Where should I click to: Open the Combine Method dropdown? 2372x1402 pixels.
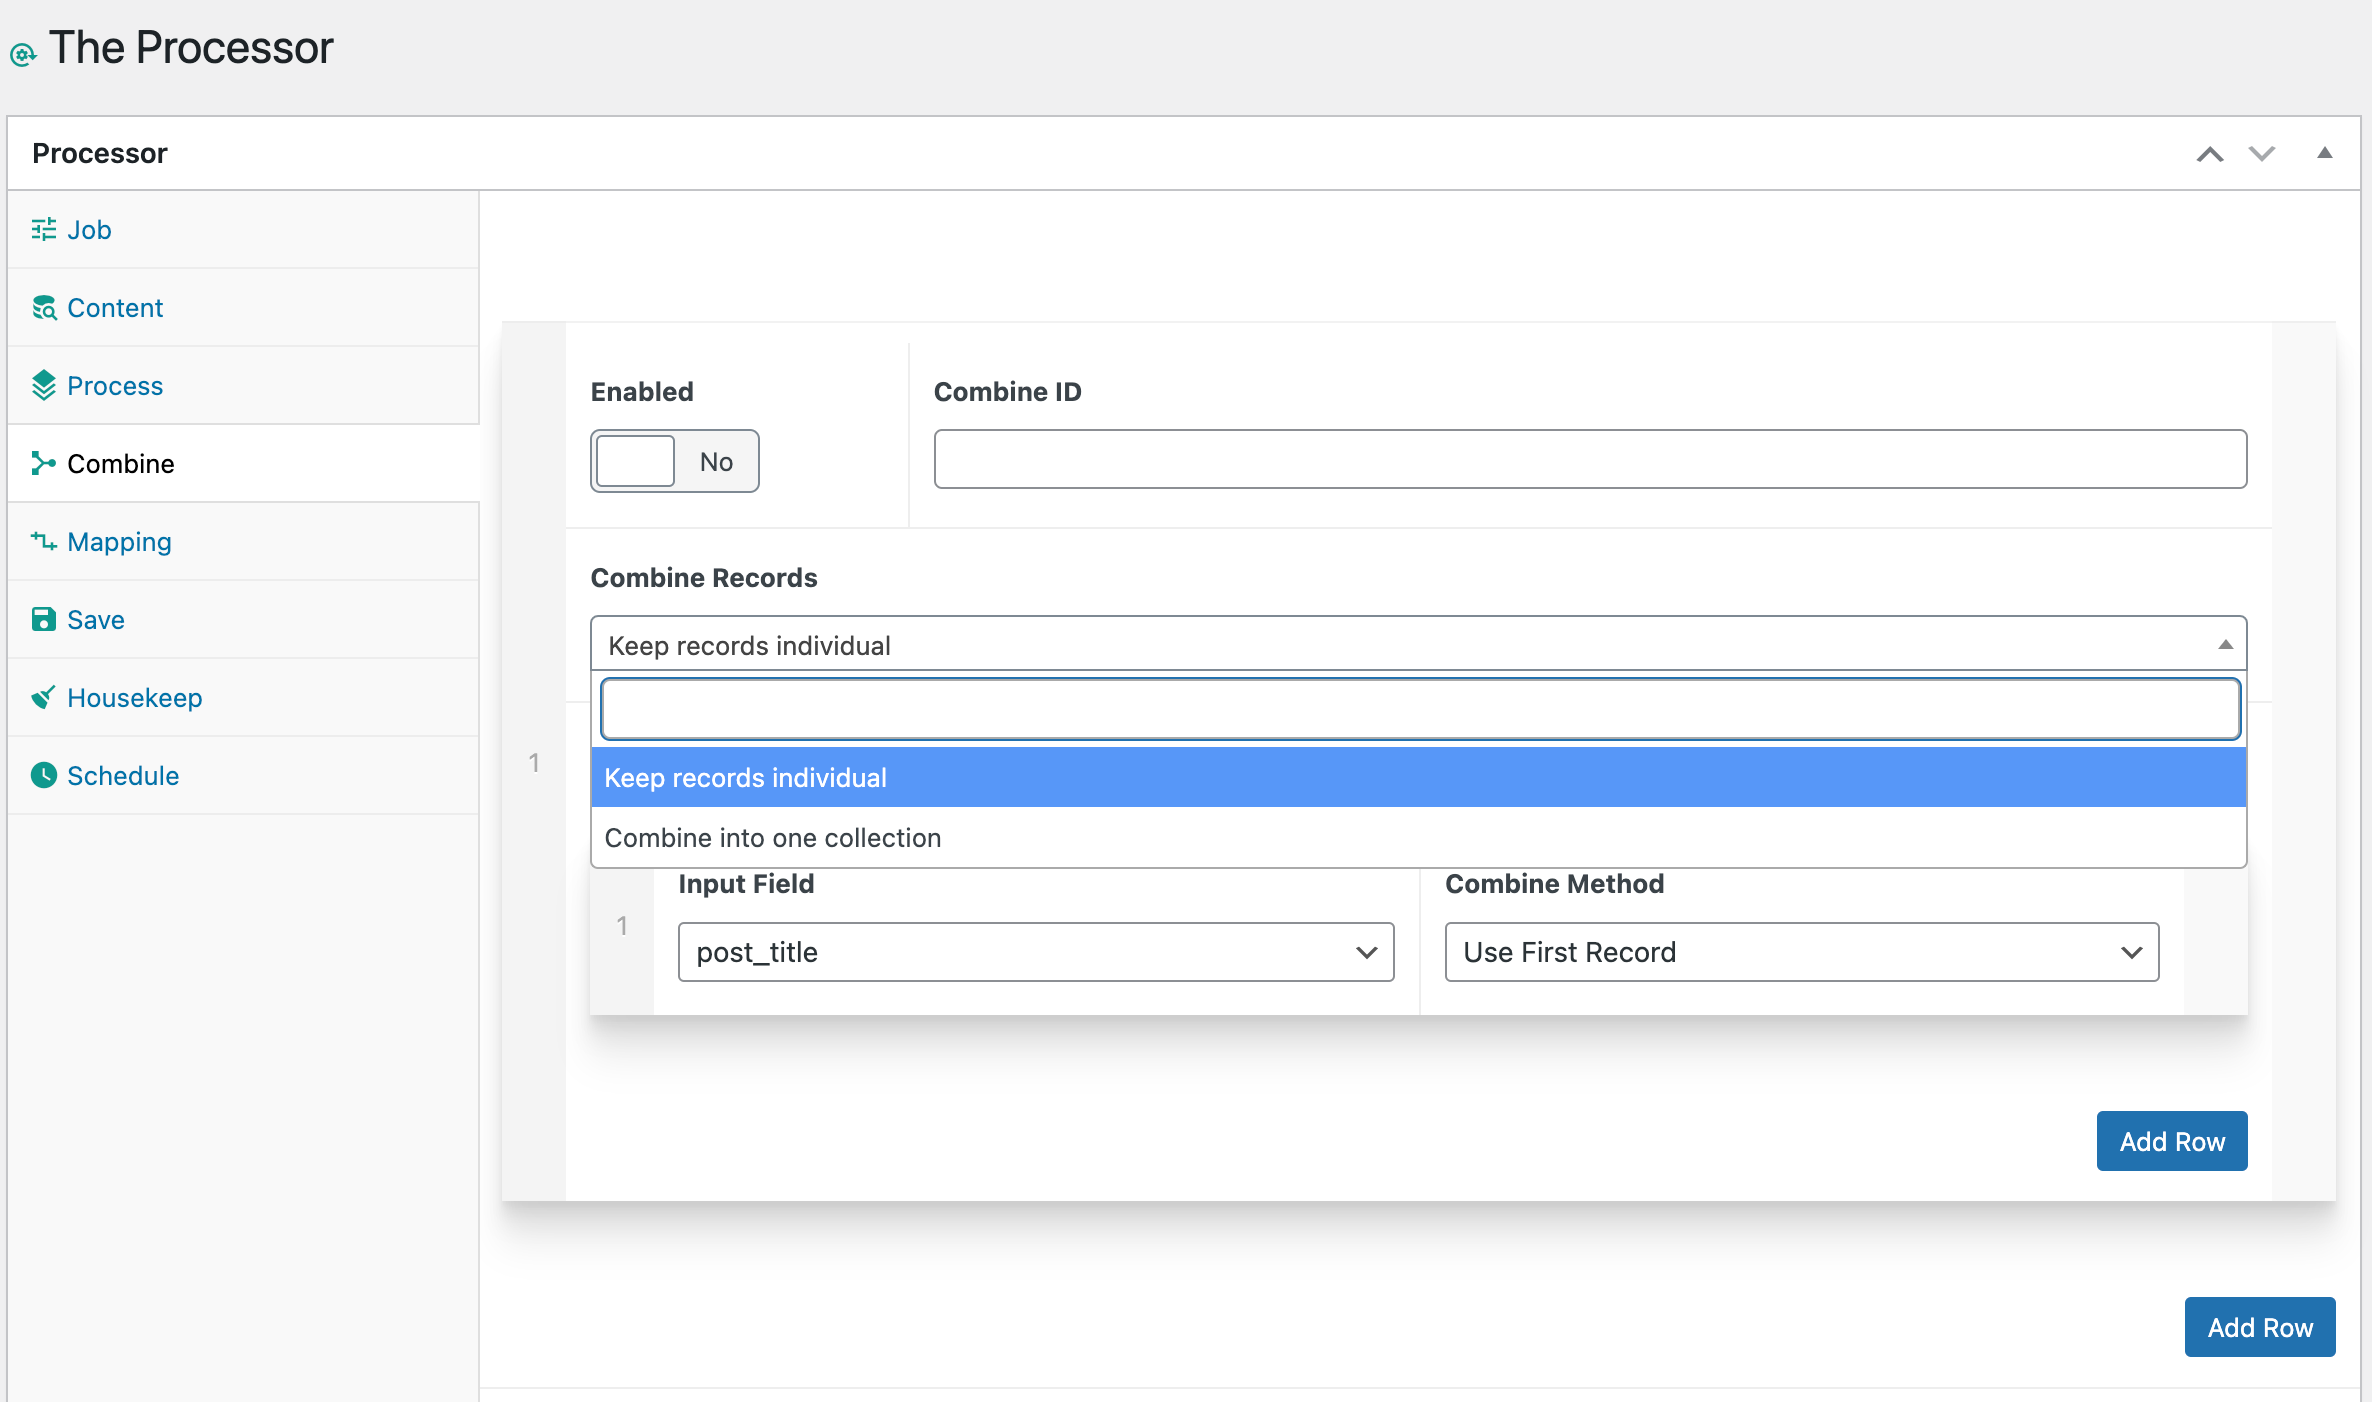point(1801,952)
